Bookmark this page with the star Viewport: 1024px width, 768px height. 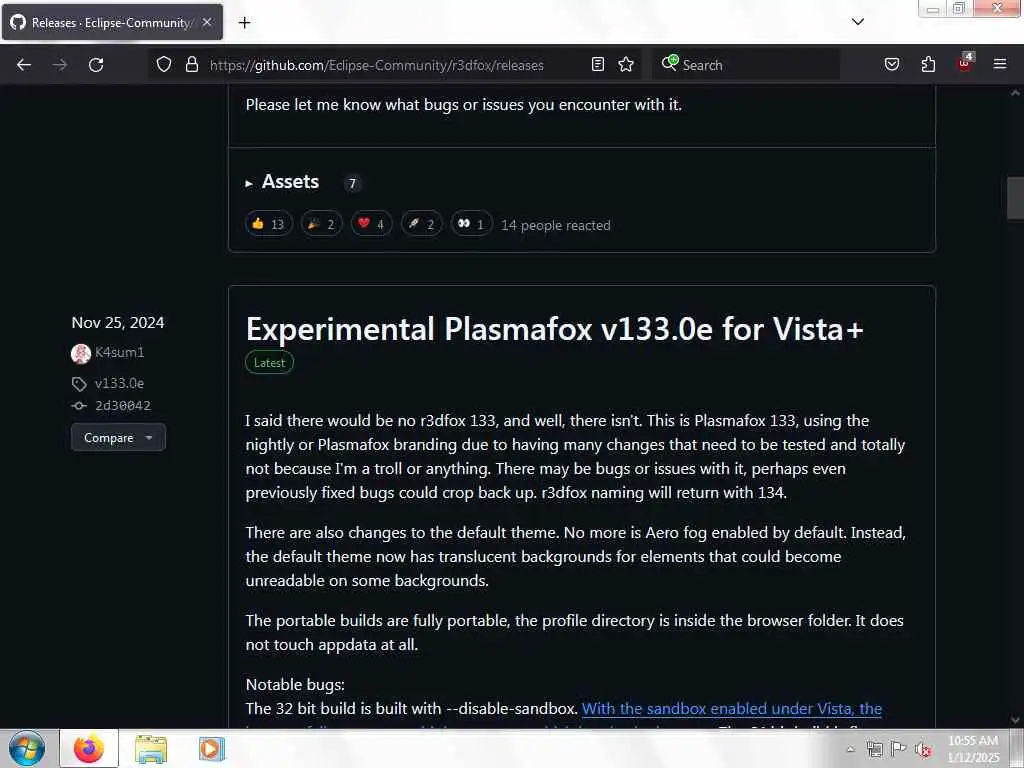pos(626,64)
